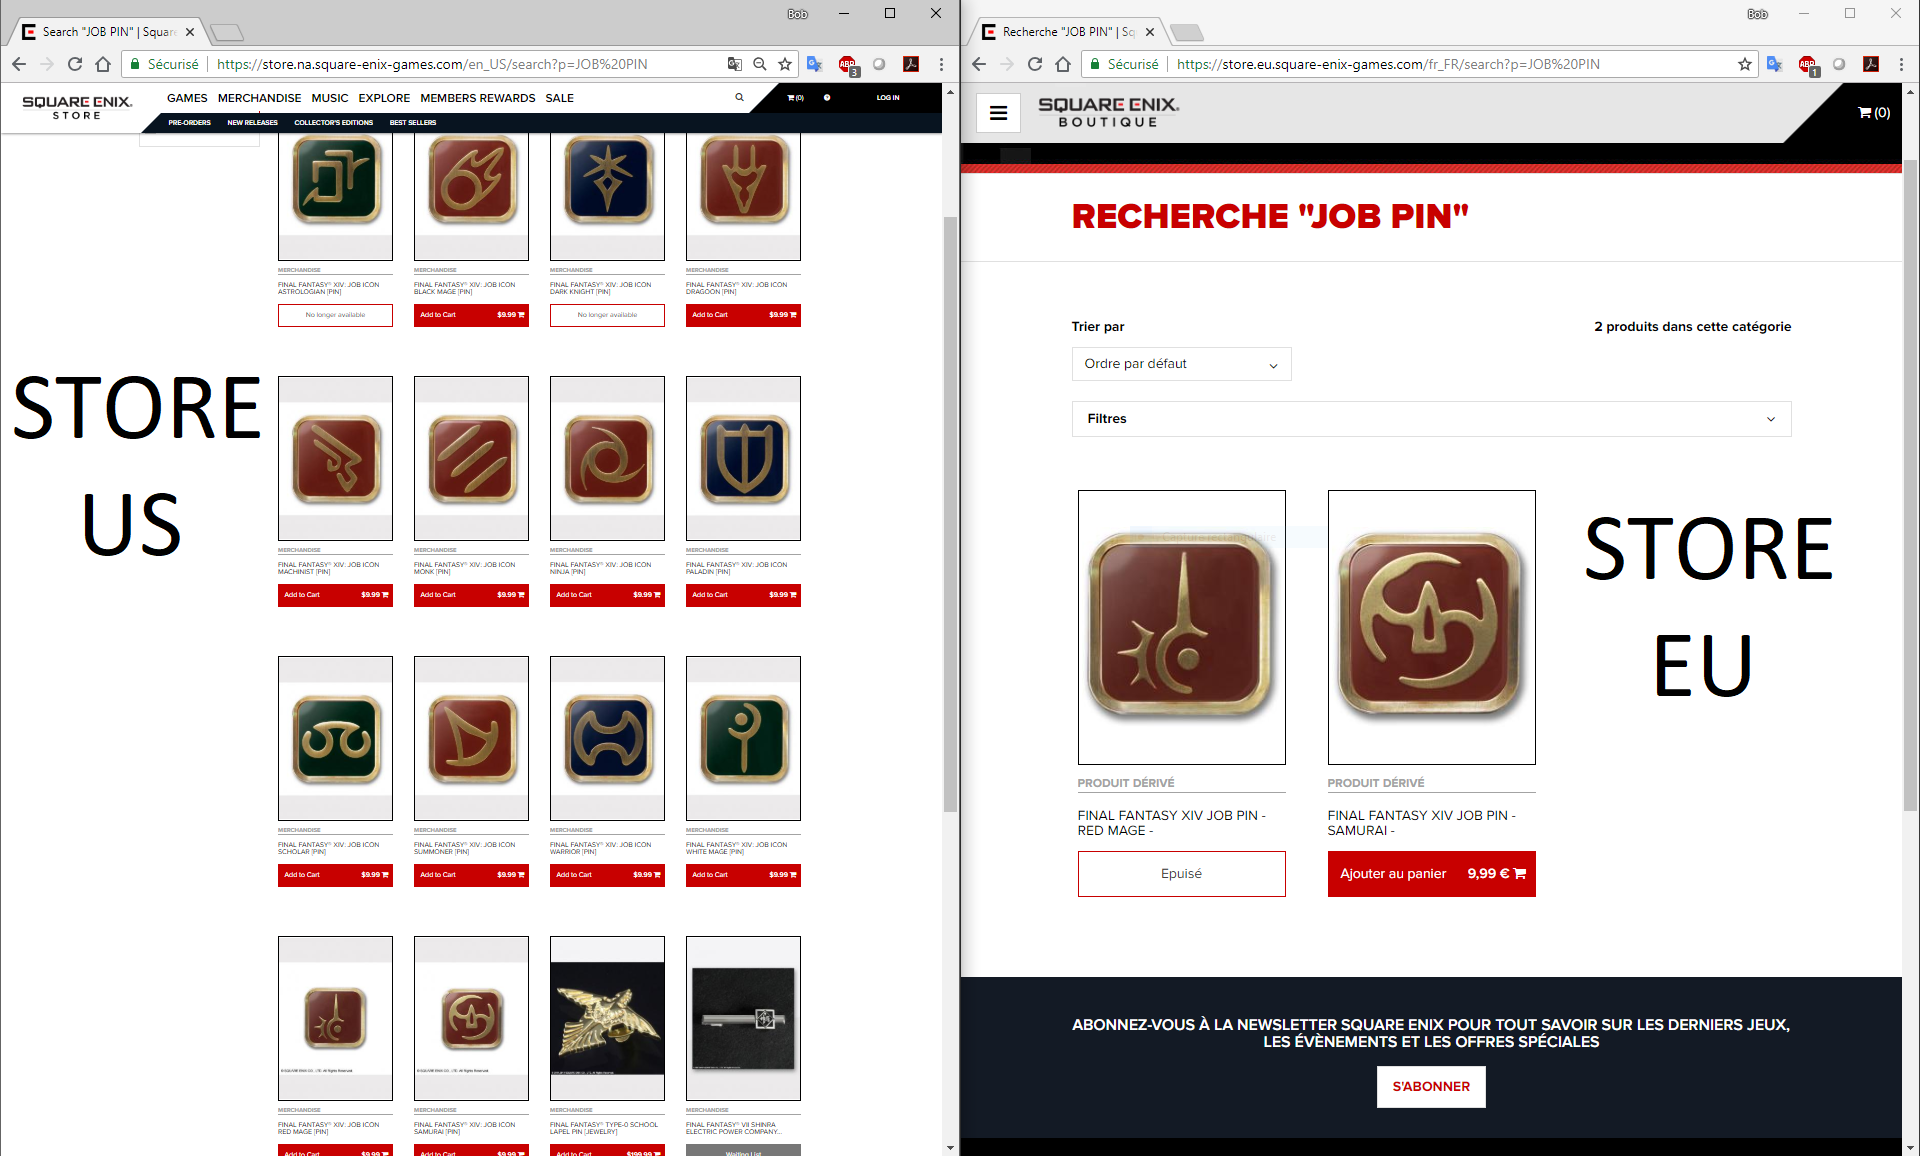Open new tab in EU store window
Viewport: 1920px width, 1156px height.
coord(1186,32)
